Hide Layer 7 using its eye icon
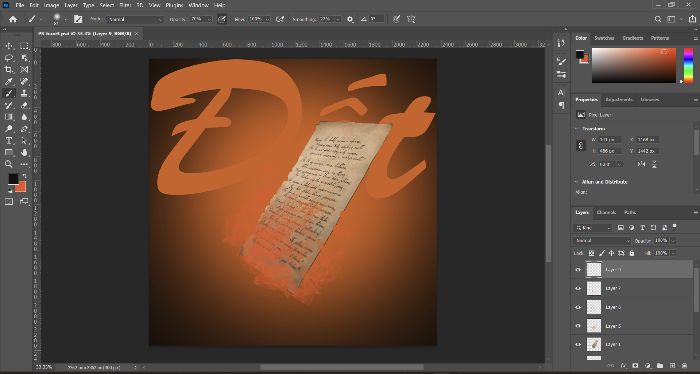This screenshot has height=374, width=700. [578, 288]
